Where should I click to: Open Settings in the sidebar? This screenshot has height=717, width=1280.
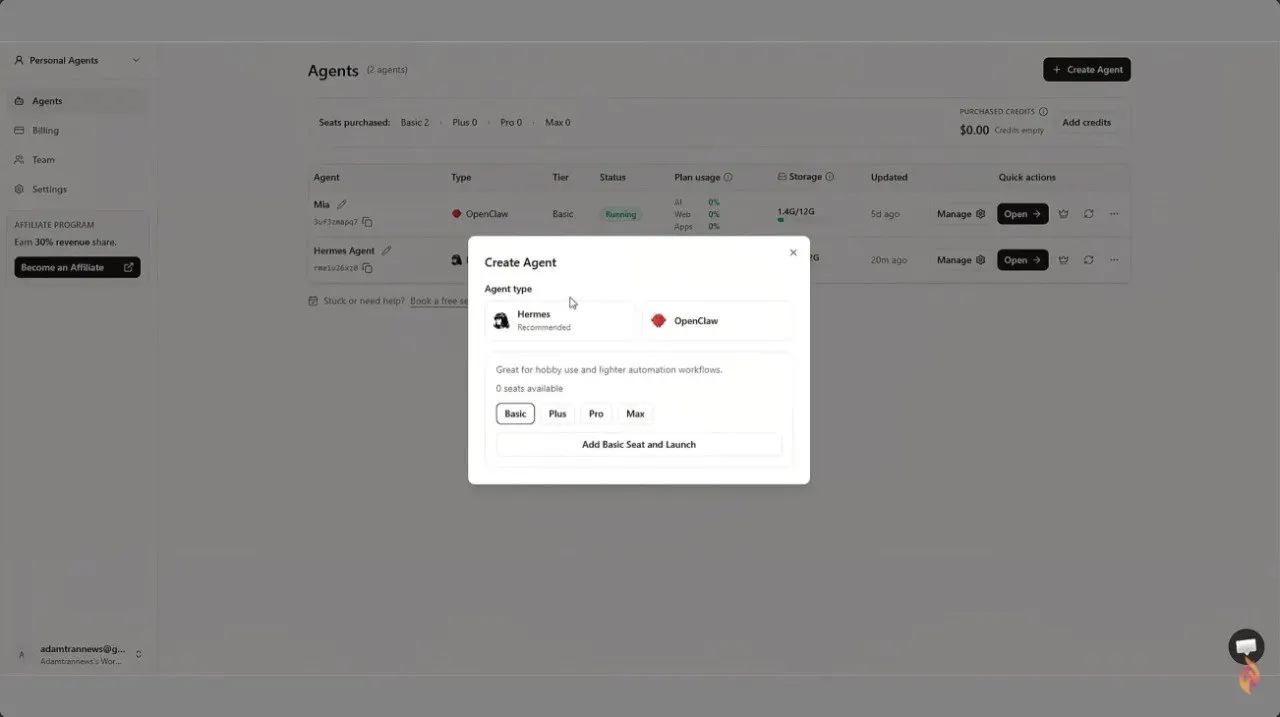77,189
